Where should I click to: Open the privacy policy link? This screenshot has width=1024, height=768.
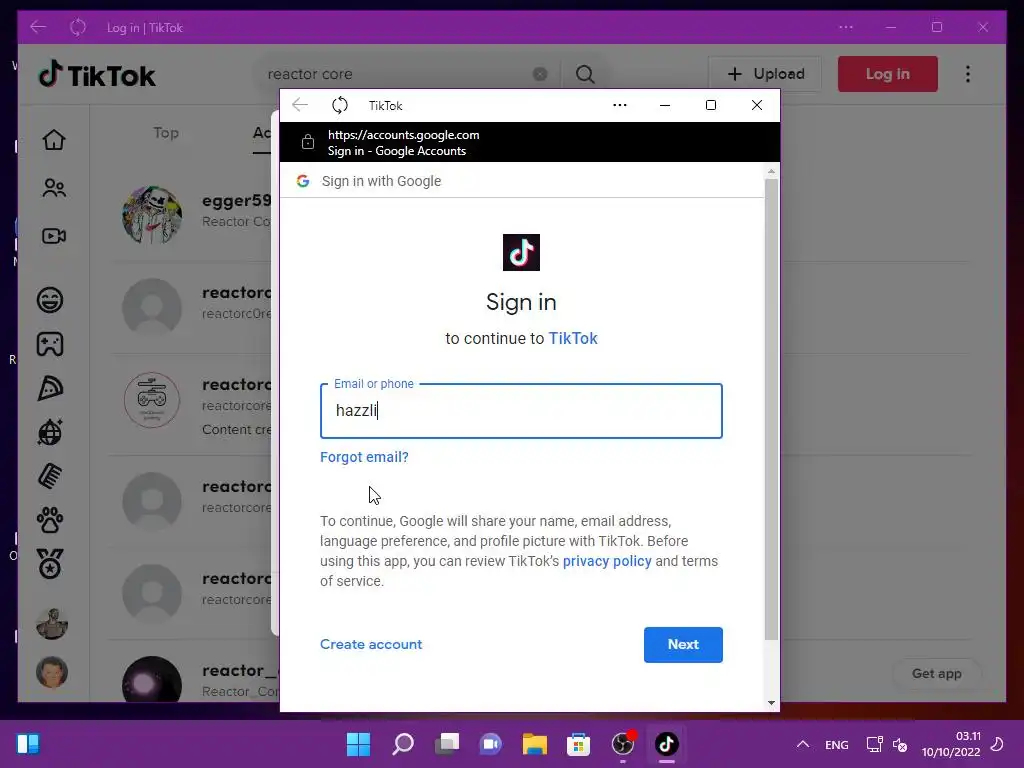pos(607,561)
